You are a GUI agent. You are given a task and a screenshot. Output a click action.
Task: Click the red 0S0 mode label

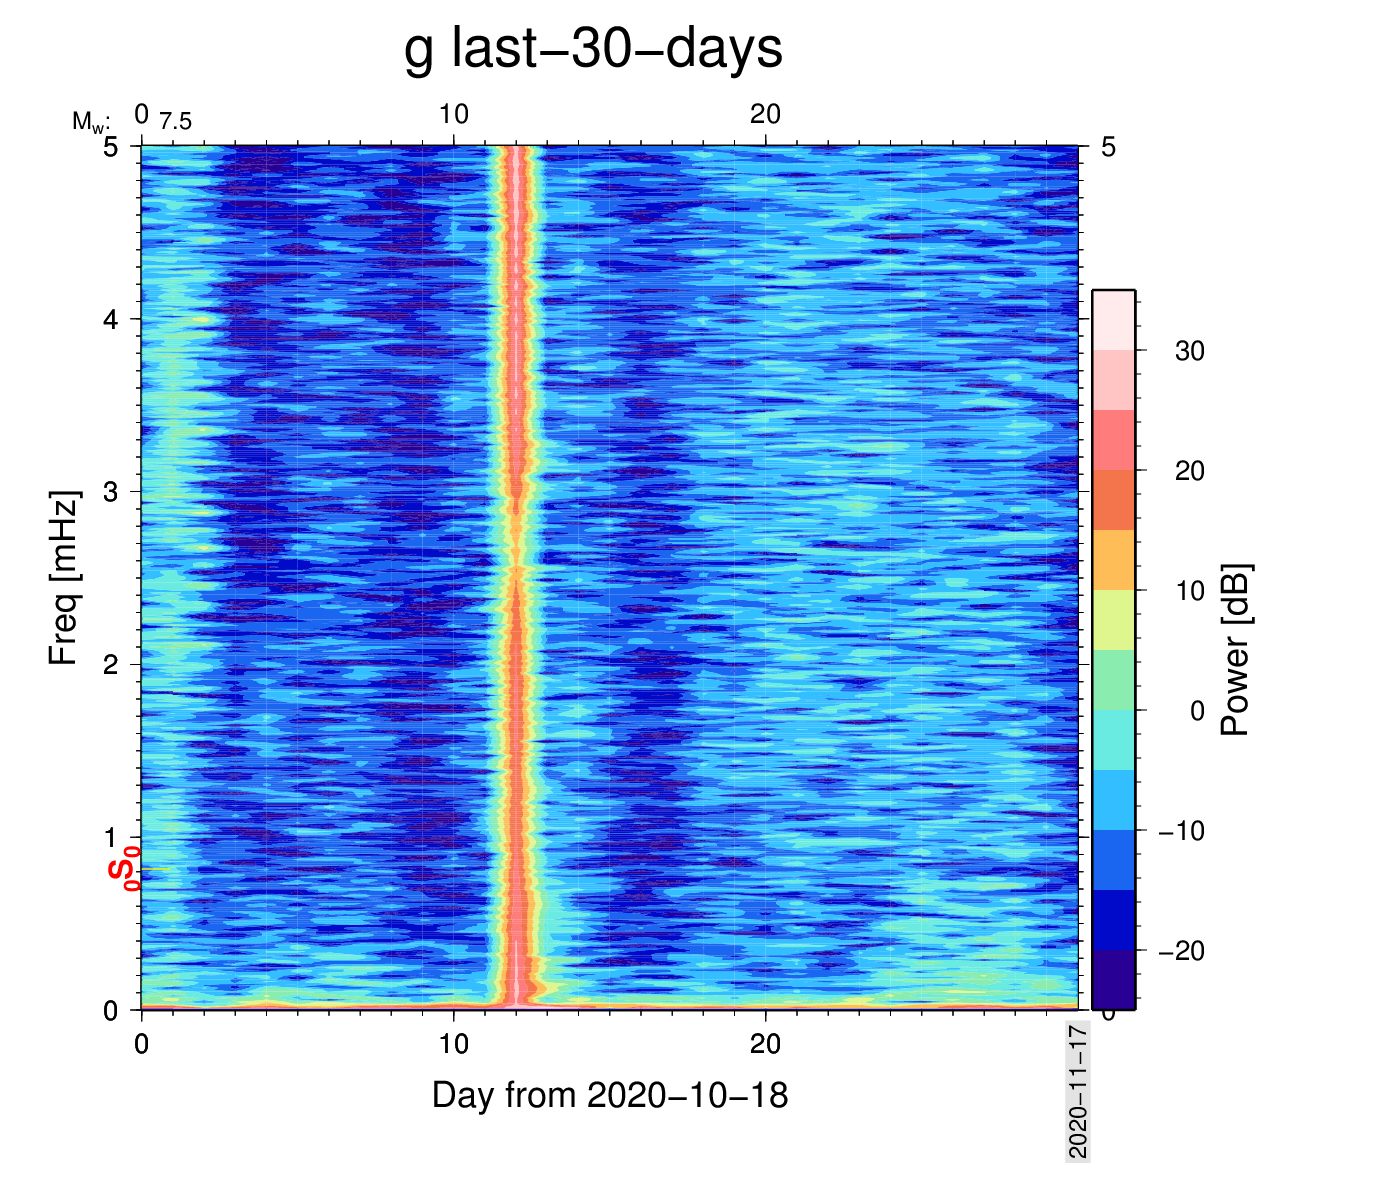124,867
